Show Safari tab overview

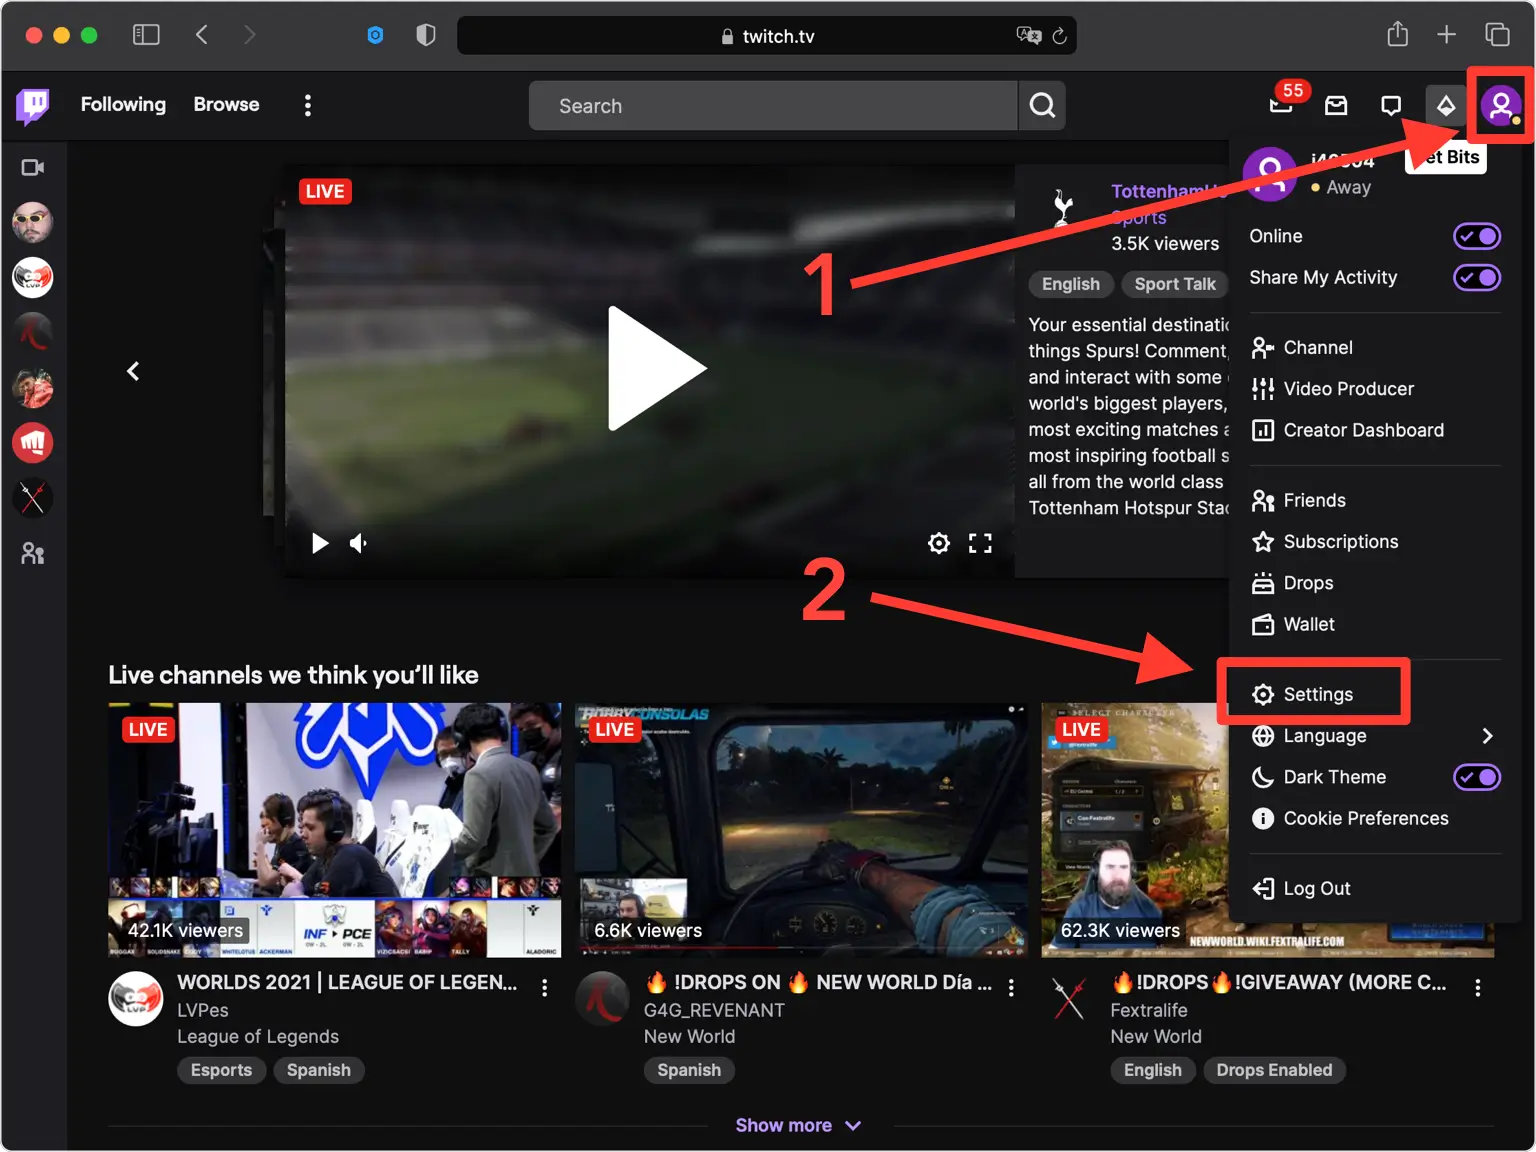[x=1497, y=35]
